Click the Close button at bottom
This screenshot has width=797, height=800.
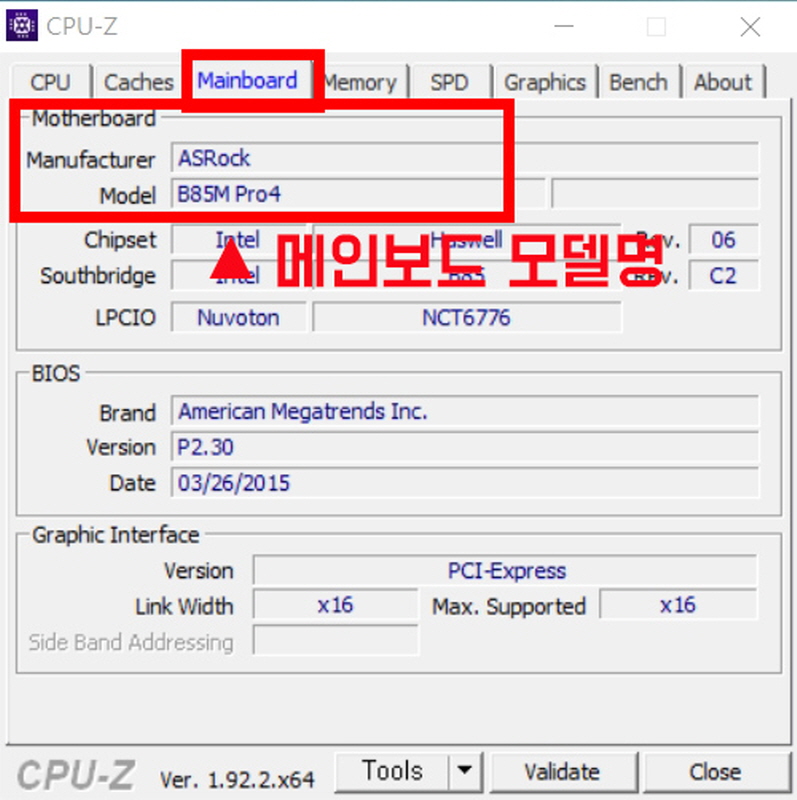[x=716, y=771]
